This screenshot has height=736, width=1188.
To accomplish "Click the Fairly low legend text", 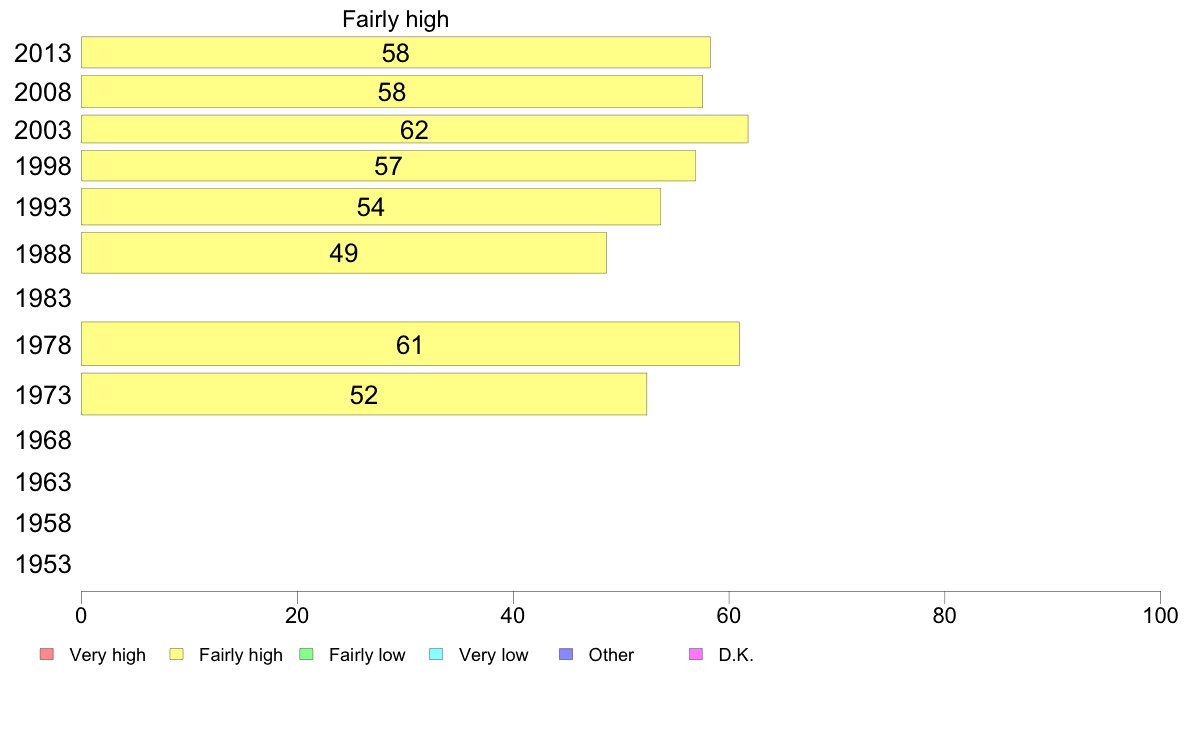I will coord(367,655).
